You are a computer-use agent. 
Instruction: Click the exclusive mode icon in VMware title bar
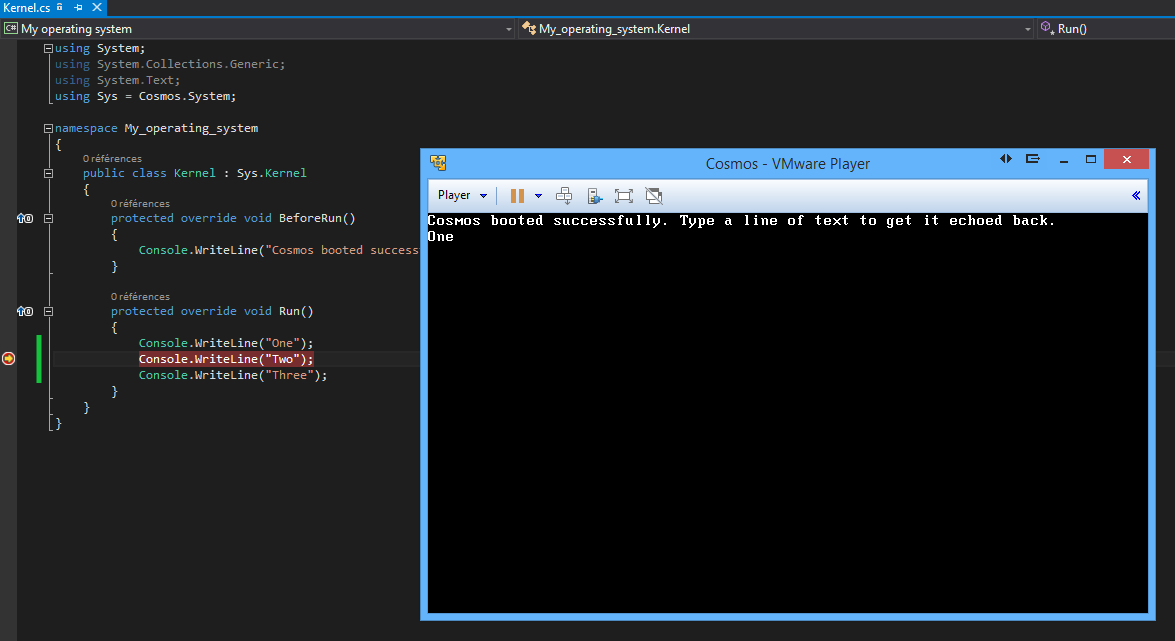click(x=1033, y=159)
